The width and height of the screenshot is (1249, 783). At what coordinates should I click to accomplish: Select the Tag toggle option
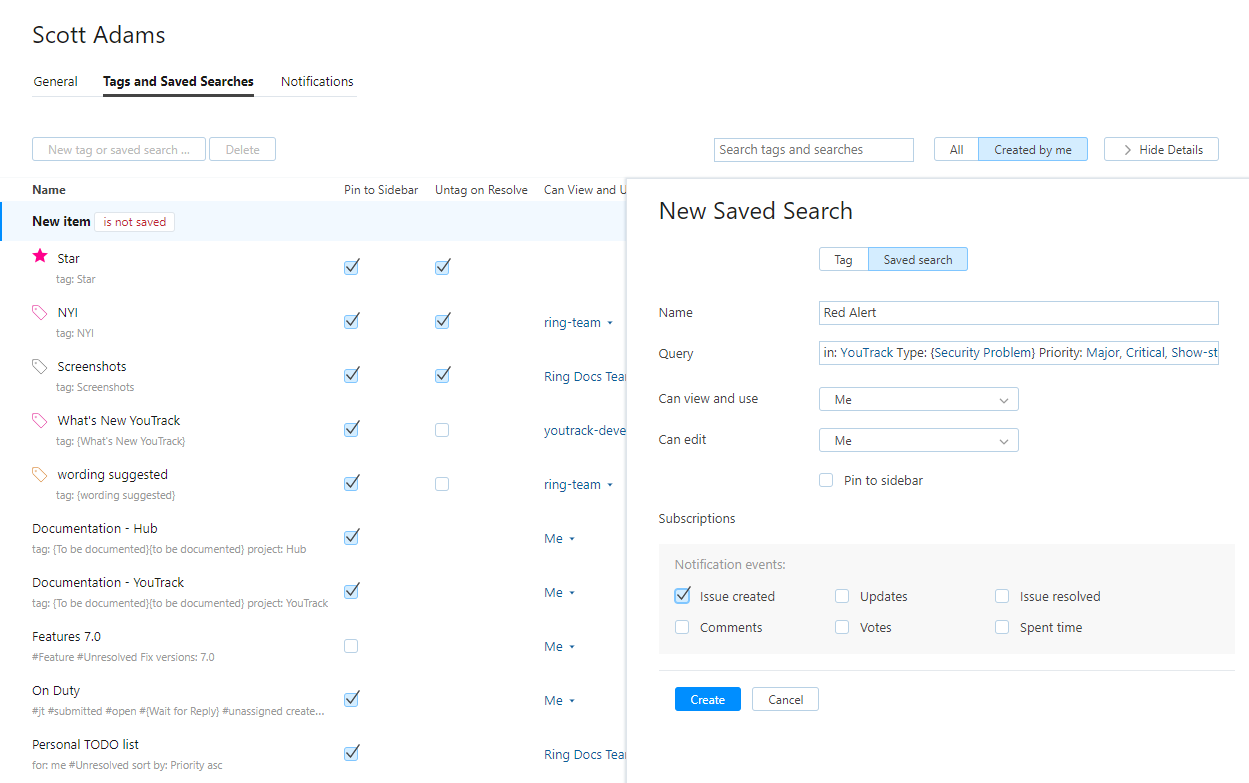pyautogui.click(x=843, y=260)
